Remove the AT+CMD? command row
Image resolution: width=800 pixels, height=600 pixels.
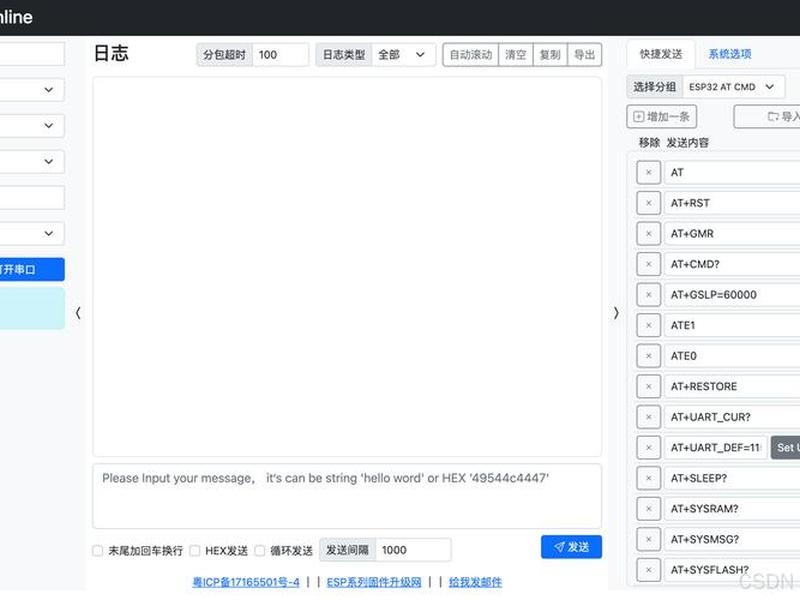[x=648, y=264]
